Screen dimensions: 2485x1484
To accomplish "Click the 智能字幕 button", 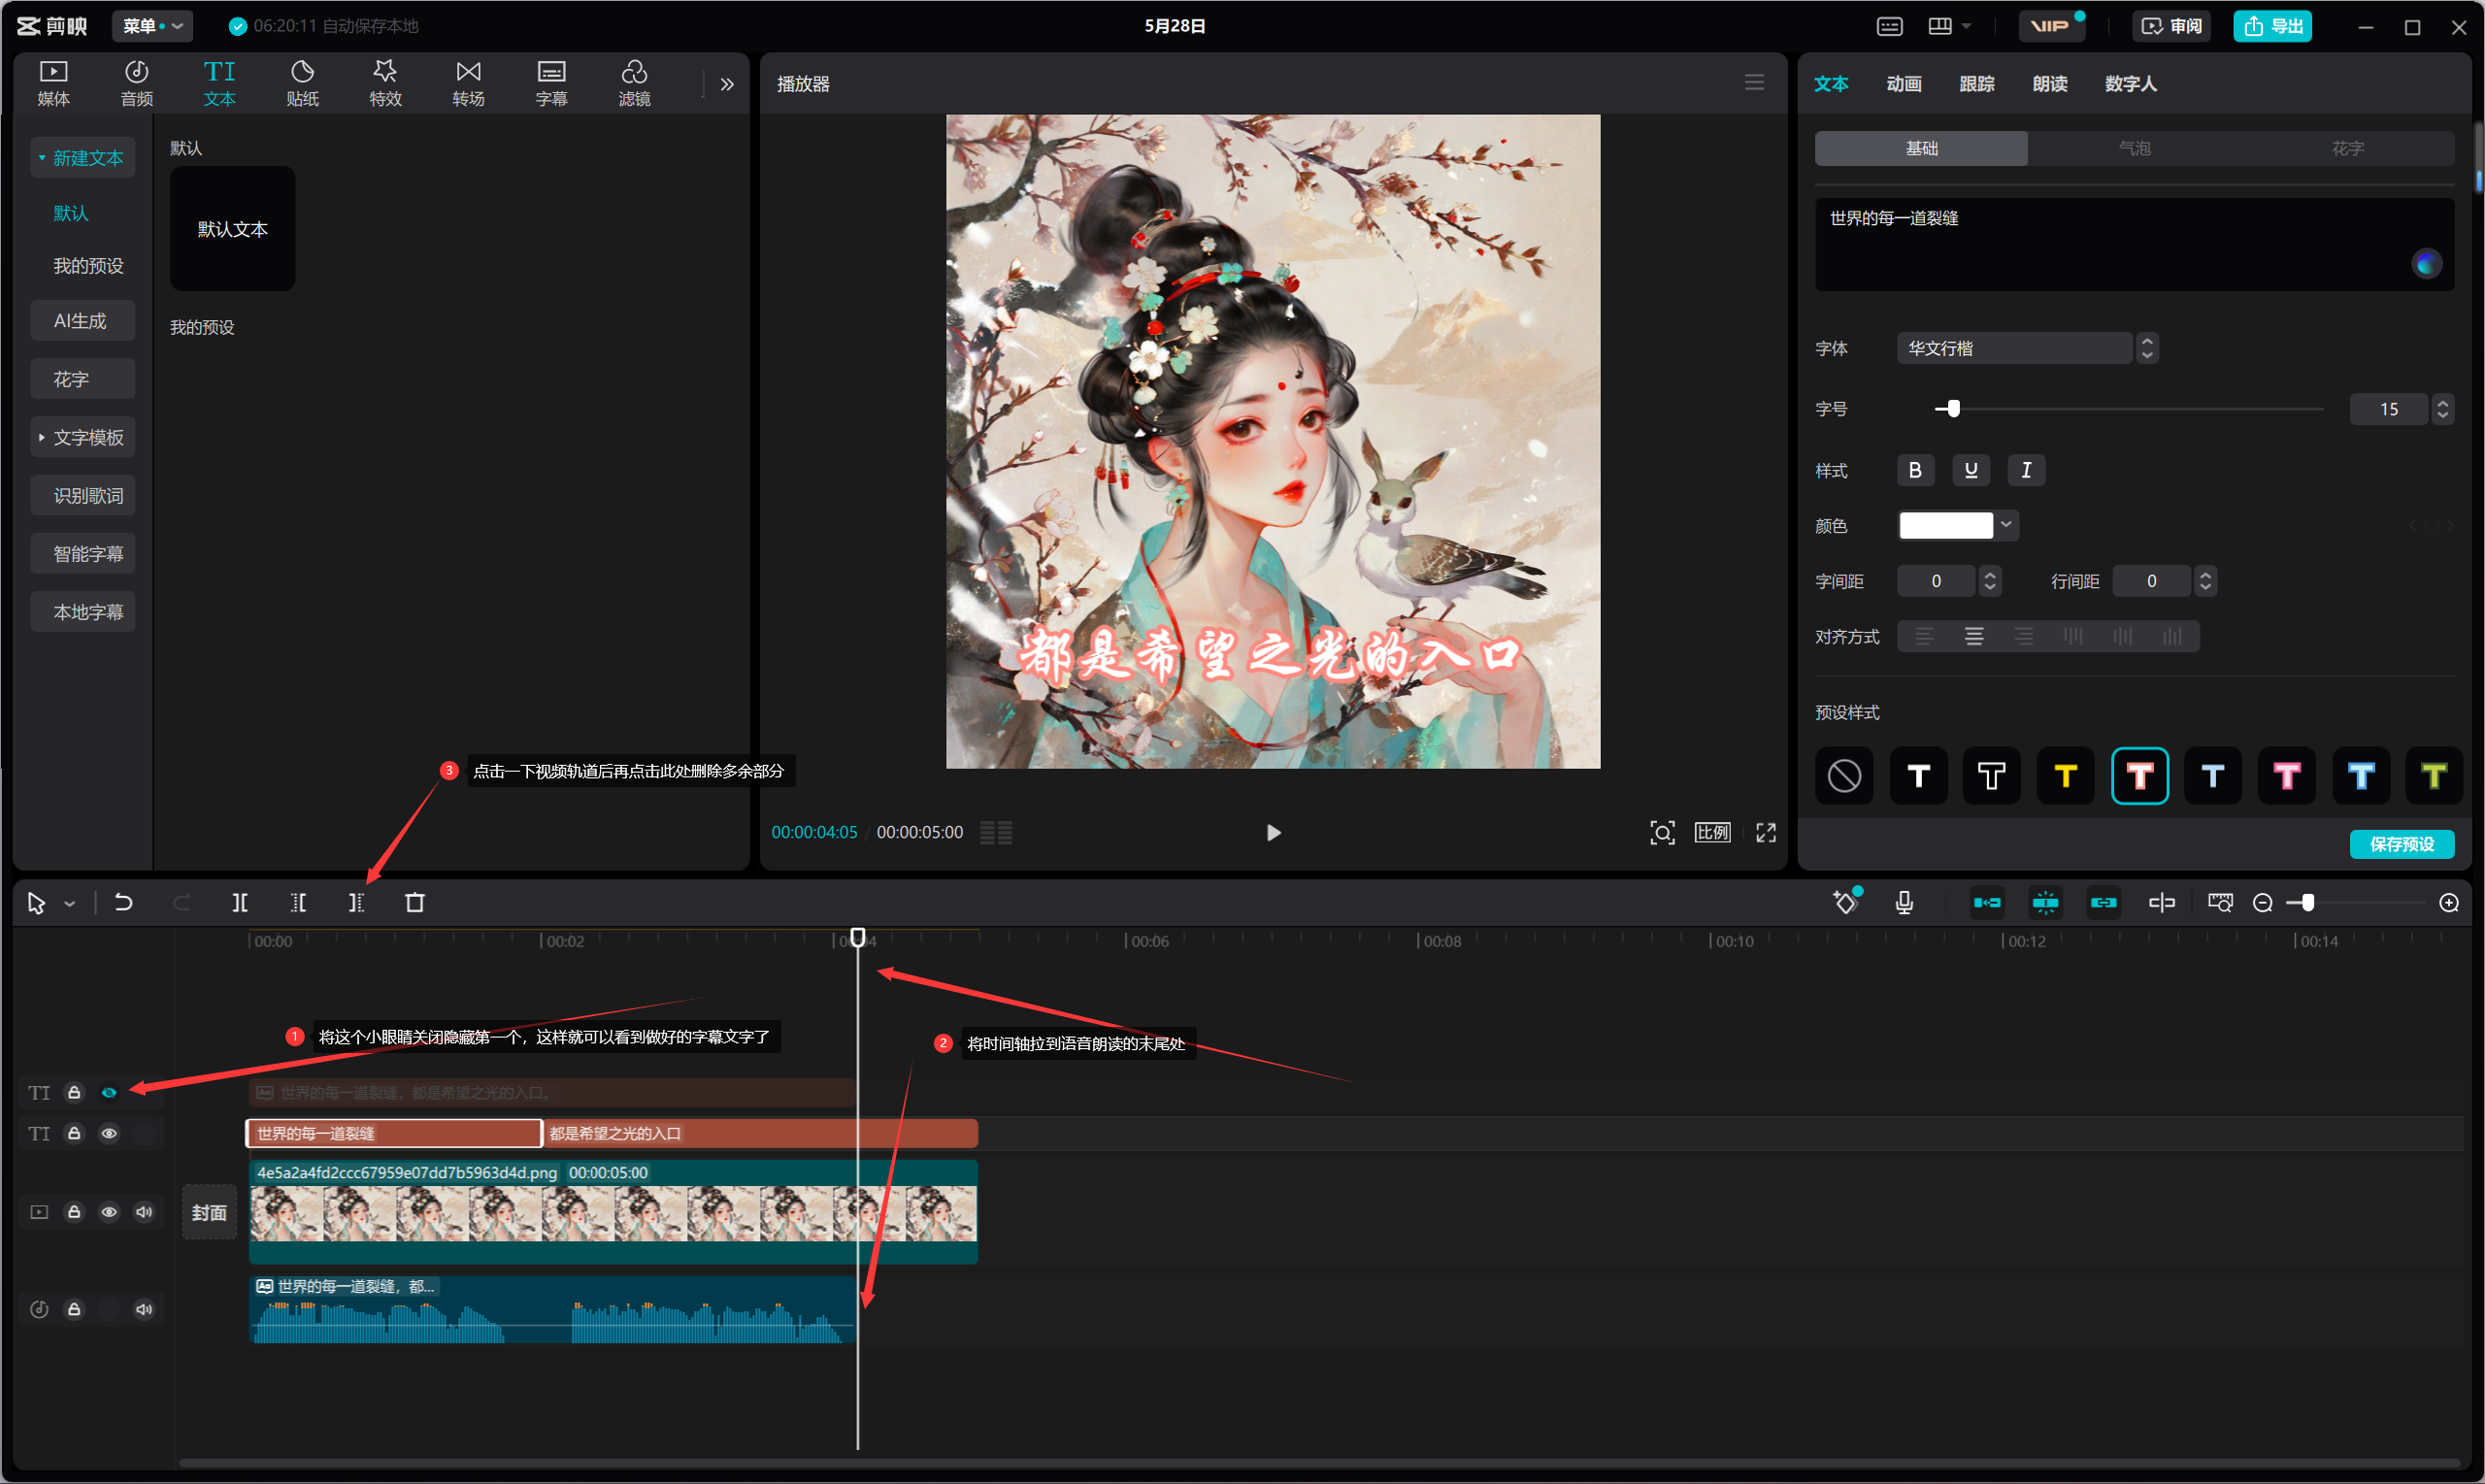I will pos(82,553).
